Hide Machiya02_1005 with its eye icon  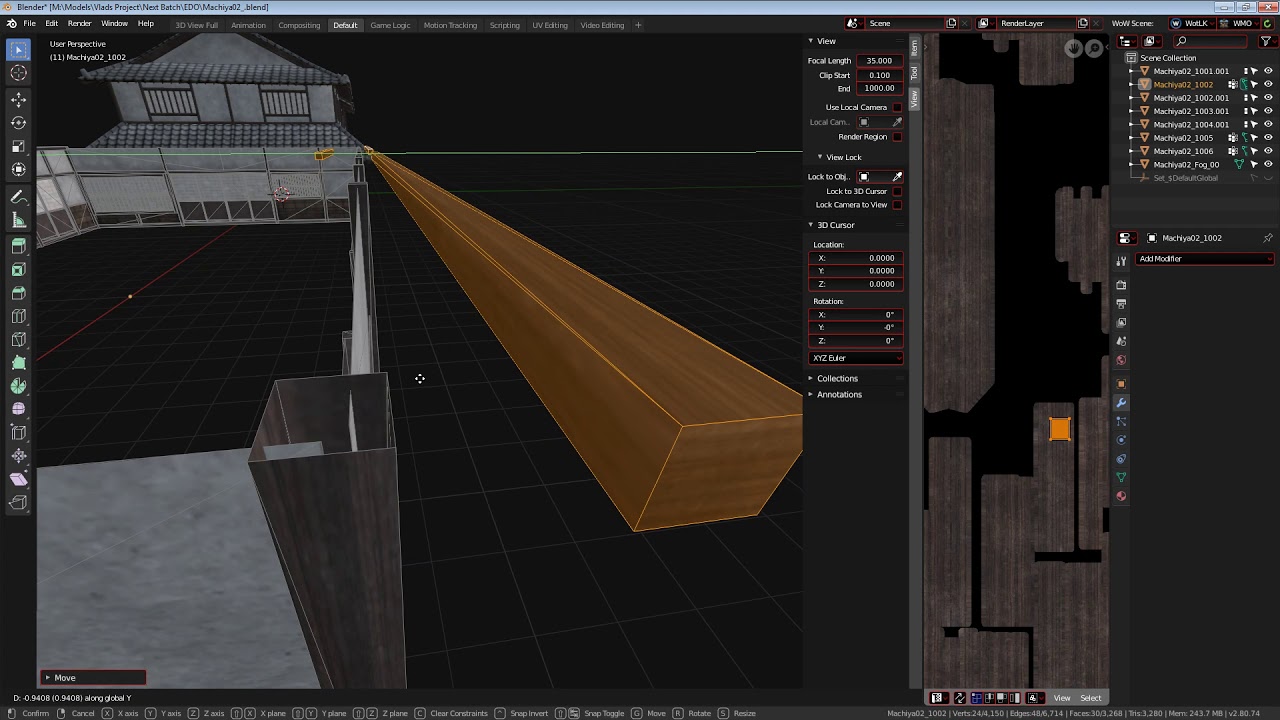[x=1268, y=138]
